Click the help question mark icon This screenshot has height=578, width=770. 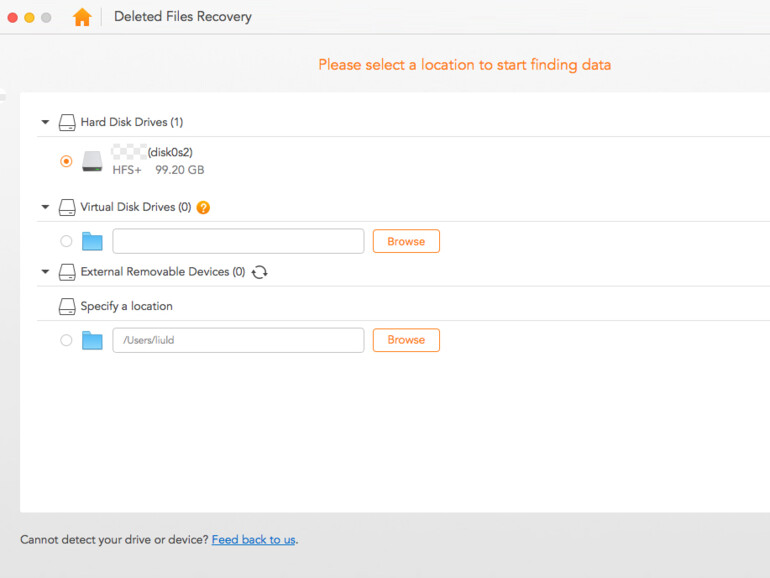click(203, 208)
